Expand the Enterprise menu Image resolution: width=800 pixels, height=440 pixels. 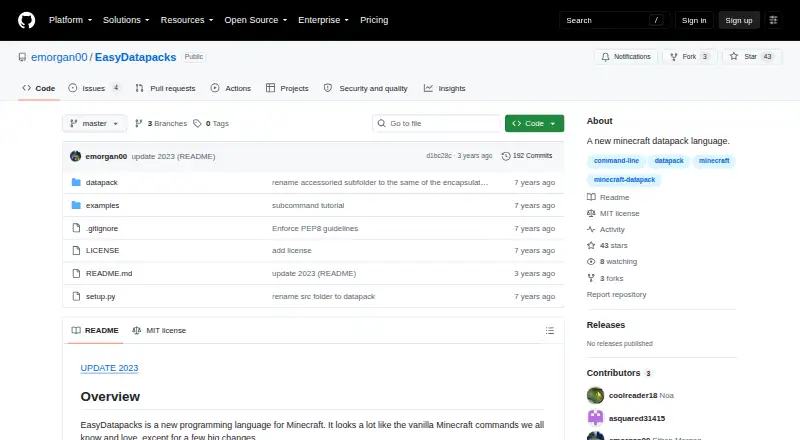[323, 20]
